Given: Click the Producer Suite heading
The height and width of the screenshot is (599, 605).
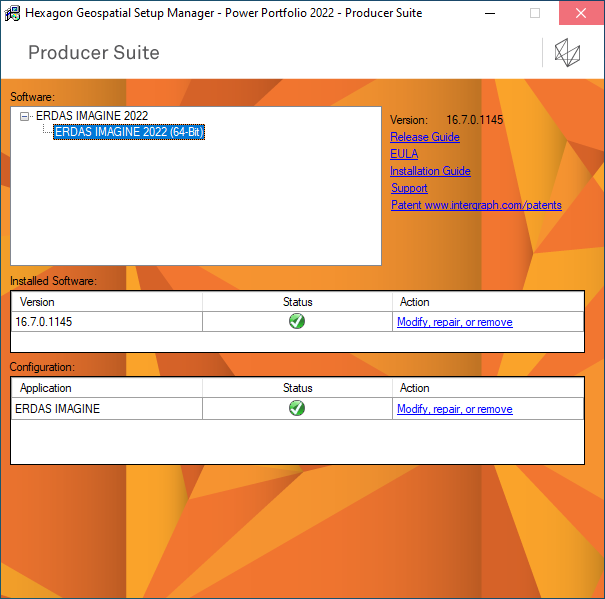Looking at the screenshot, I should [x=94, y=52].
